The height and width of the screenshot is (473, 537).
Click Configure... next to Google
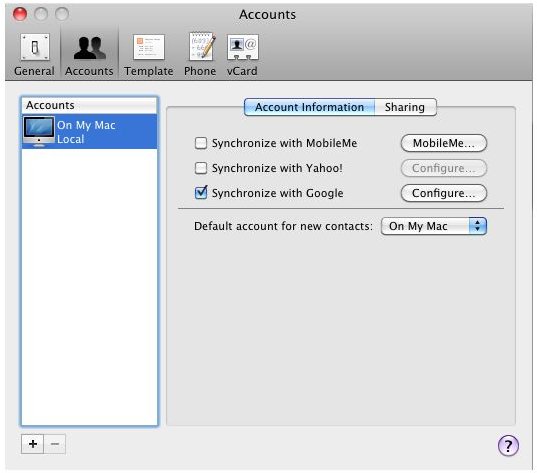coord(444,193)
